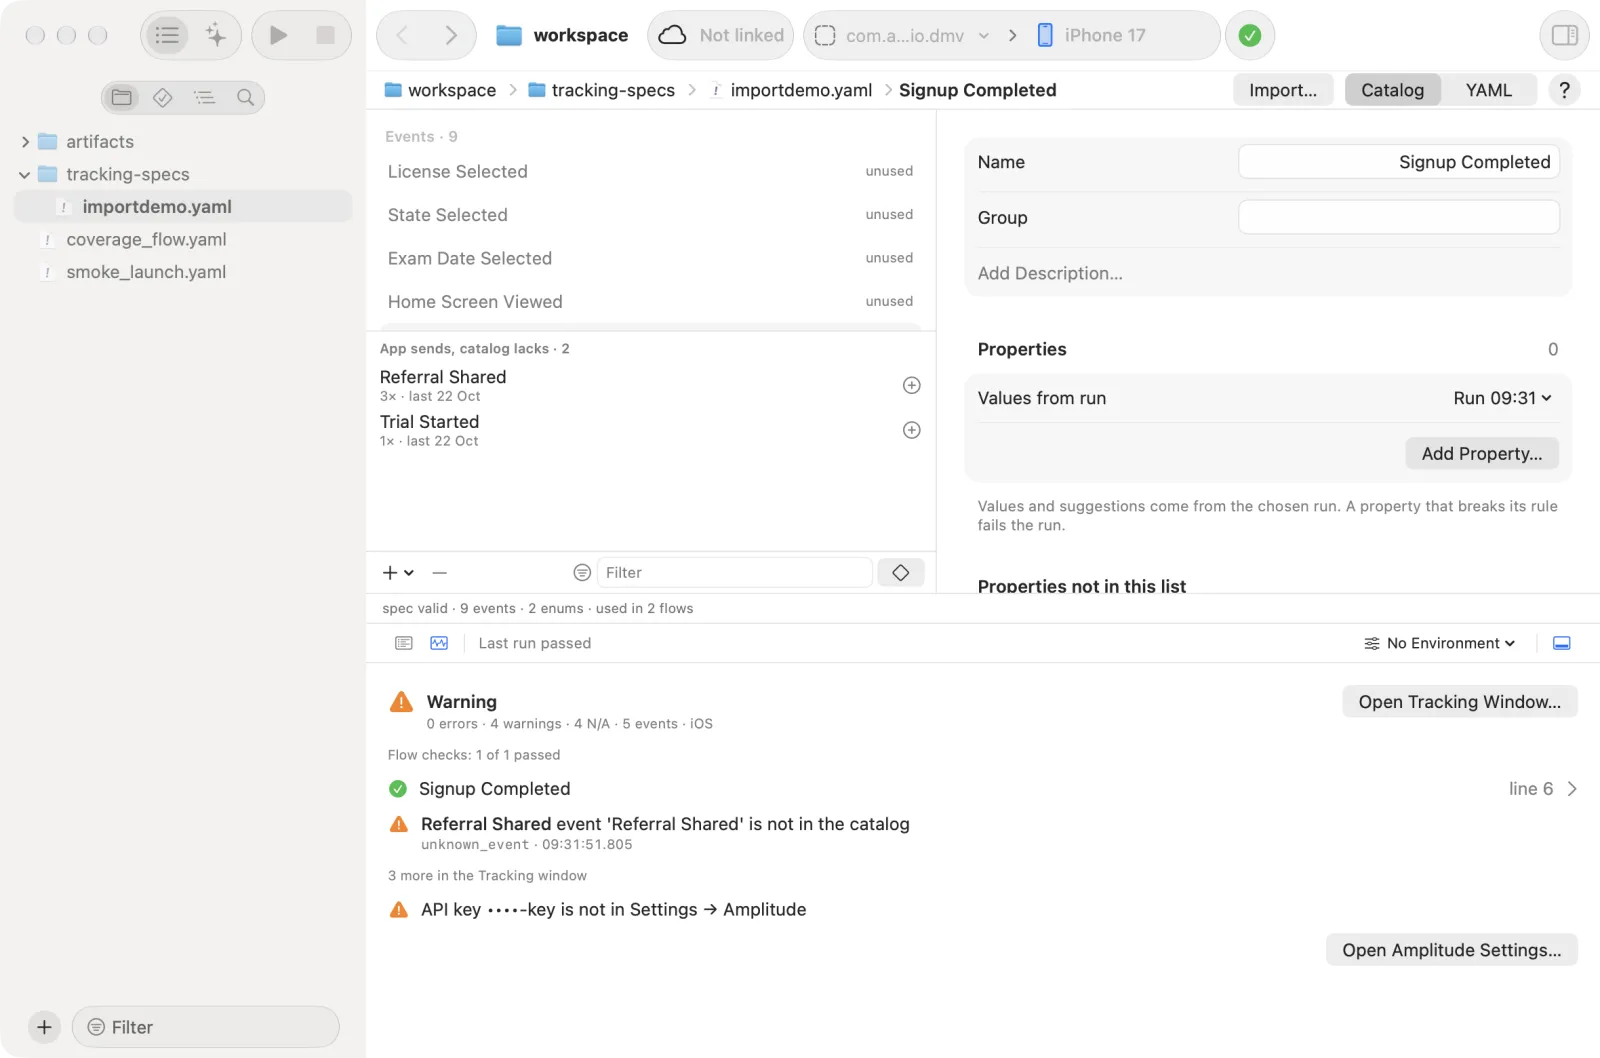Open coverage_flow.yaml in the sidebar

point(146,239)
